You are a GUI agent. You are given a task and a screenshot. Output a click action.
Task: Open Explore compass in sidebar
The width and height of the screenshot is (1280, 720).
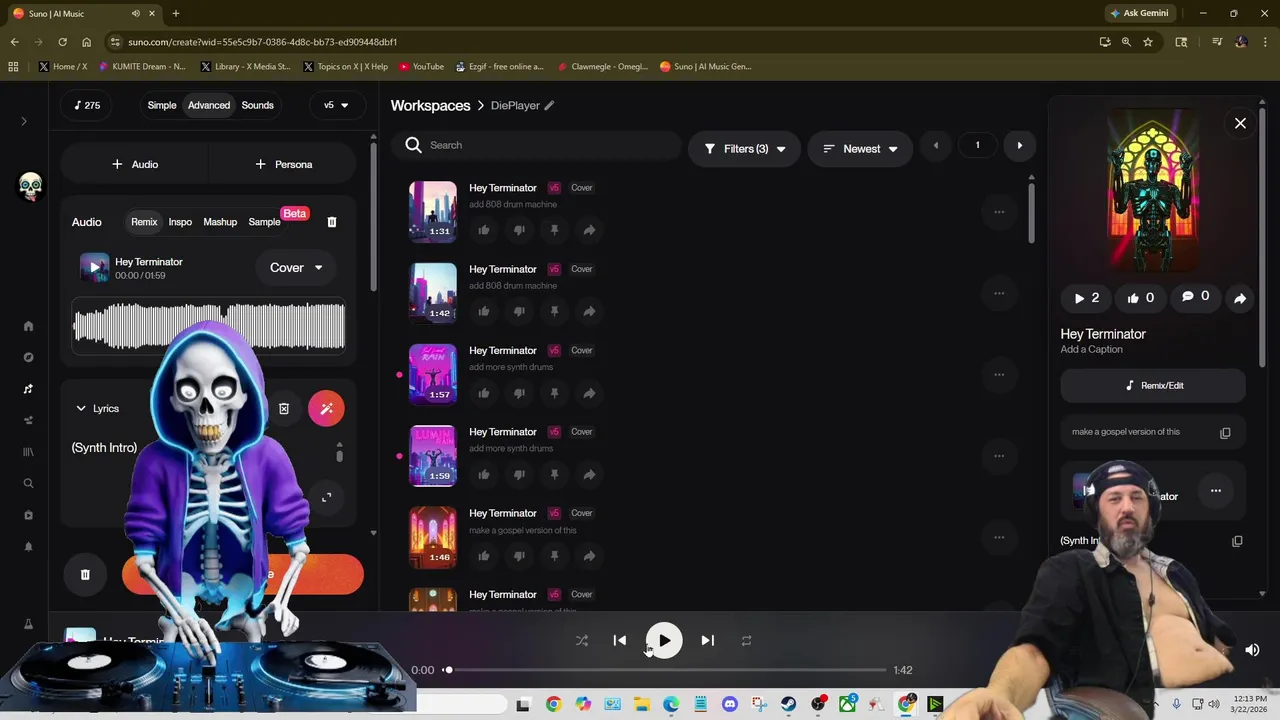tap(28, 357)
